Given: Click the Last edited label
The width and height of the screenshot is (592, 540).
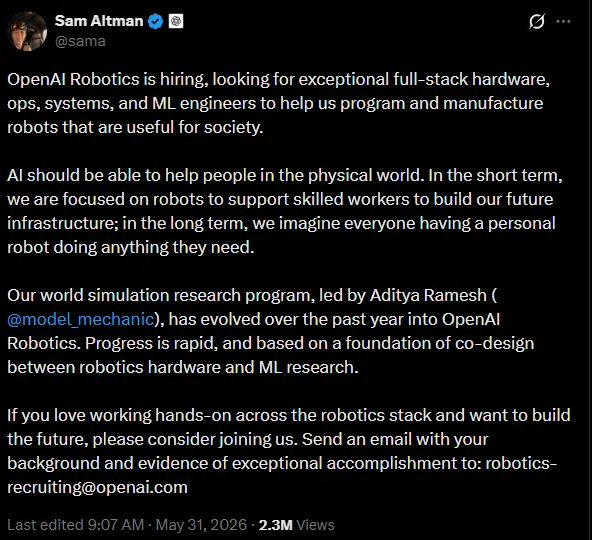Looking at the screenshot, I should 45,525.
